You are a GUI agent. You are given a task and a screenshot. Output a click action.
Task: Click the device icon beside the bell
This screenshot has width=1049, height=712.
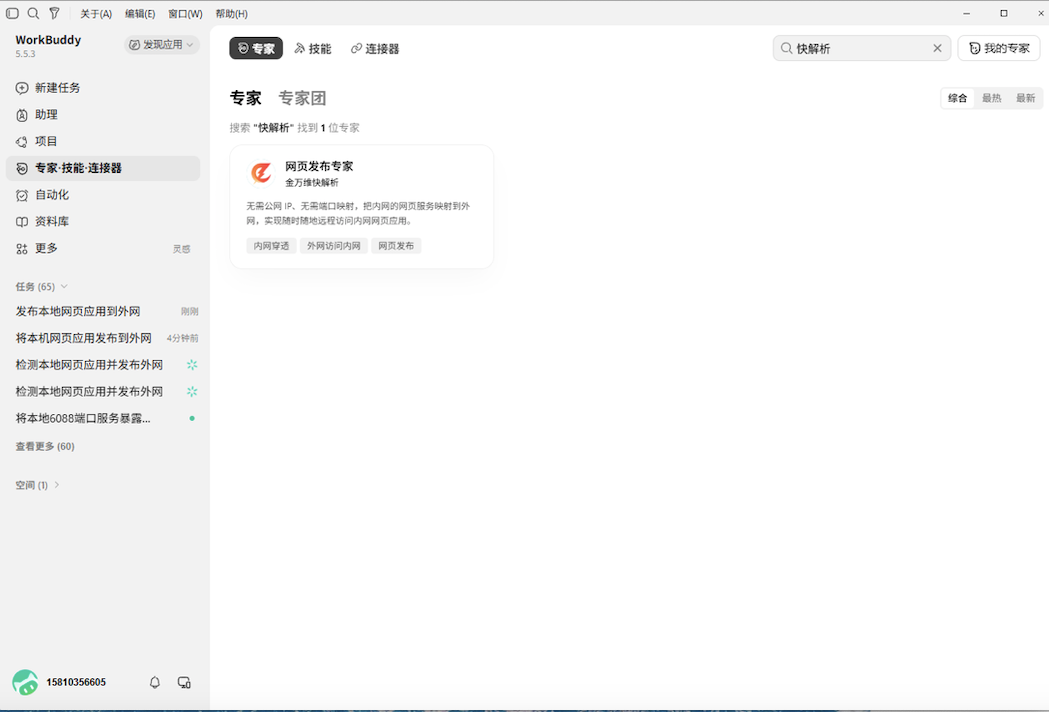(x=184, y=683)
